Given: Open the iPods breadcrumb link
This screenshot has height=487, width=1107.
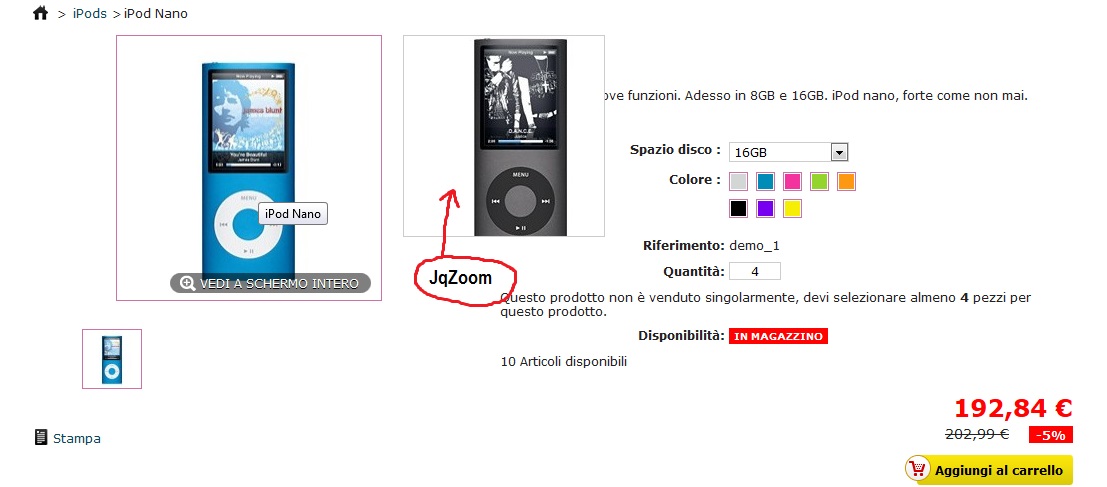Looking at the screenshot, I should 90,13.
